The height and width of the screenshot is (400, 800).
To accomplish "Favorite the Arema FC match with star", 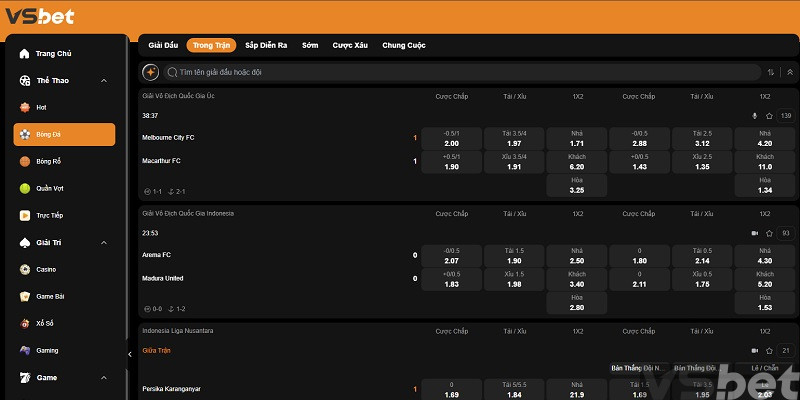I will tap(769, 233).
